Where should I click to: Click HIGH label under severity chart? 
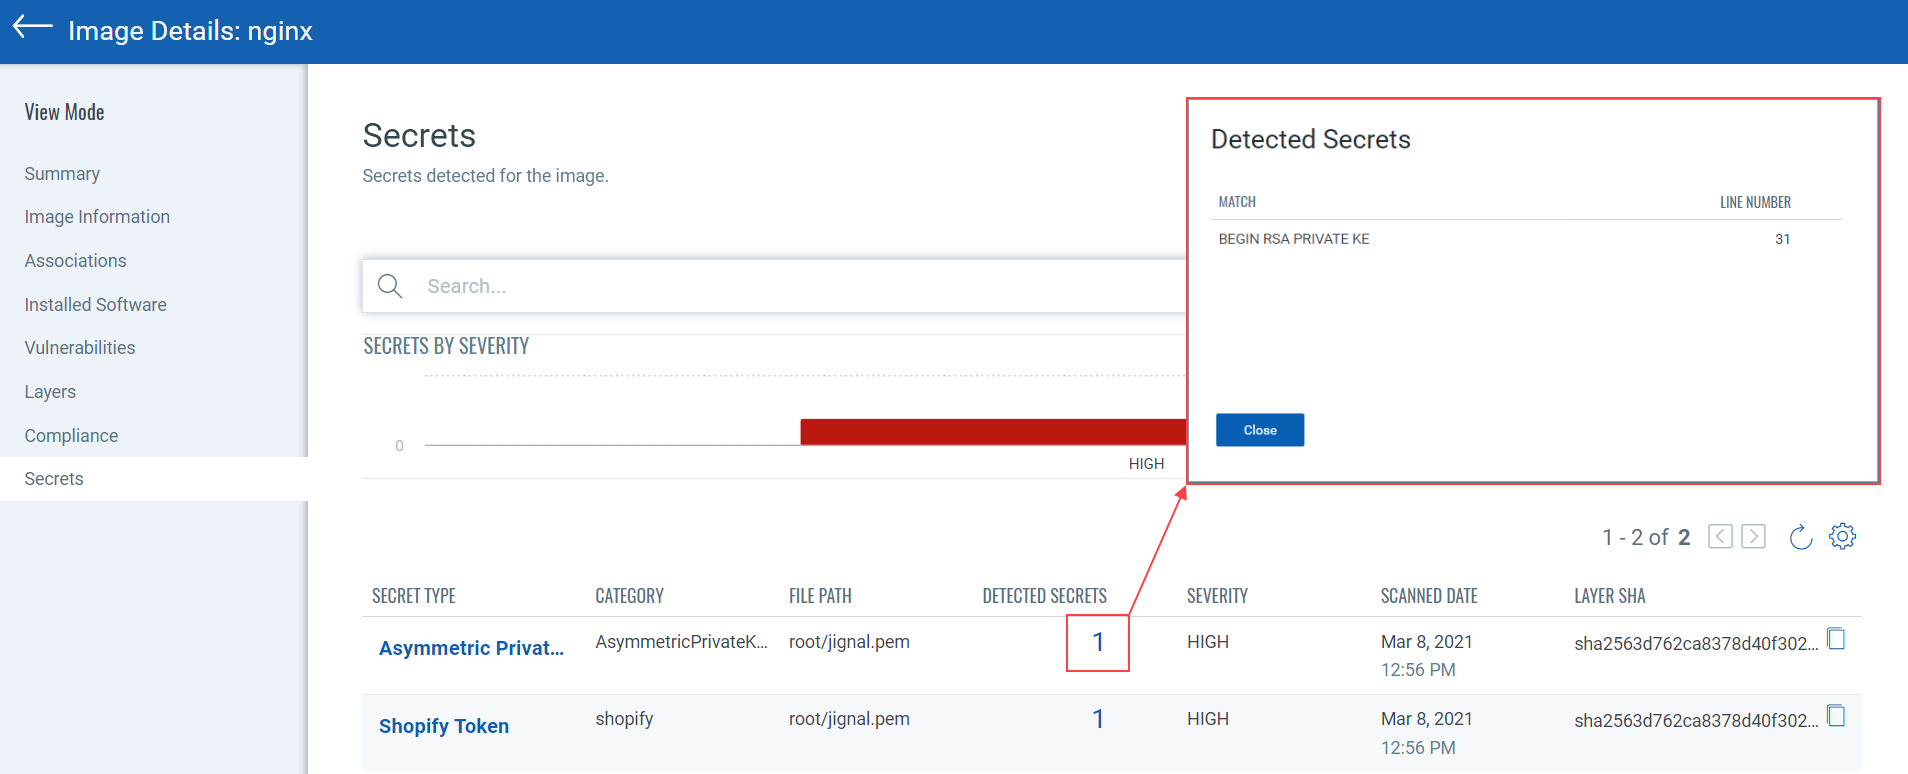(1146, 464)
